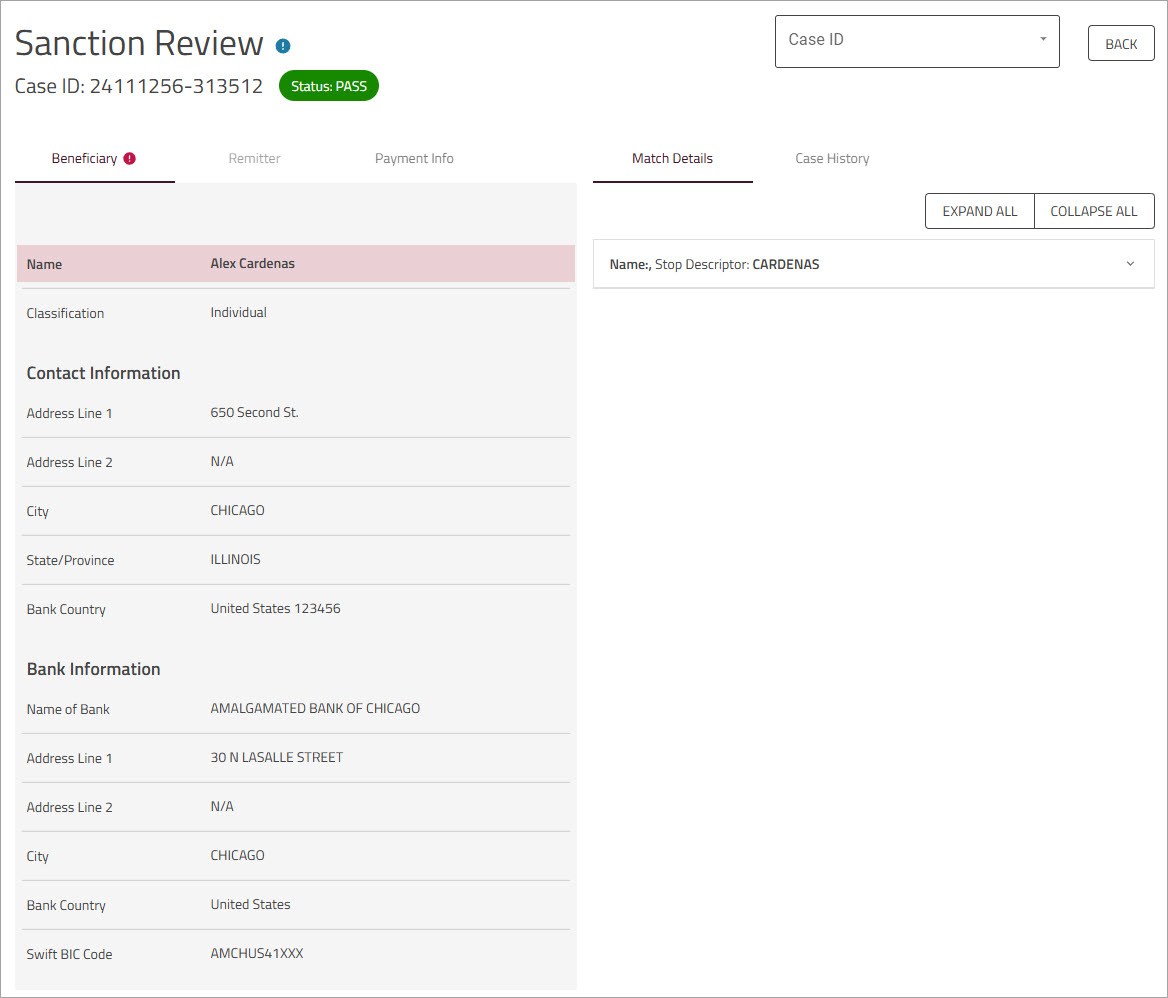Click EXPAND ALL for match details
1168x998 pixels.
coord(979,211)
